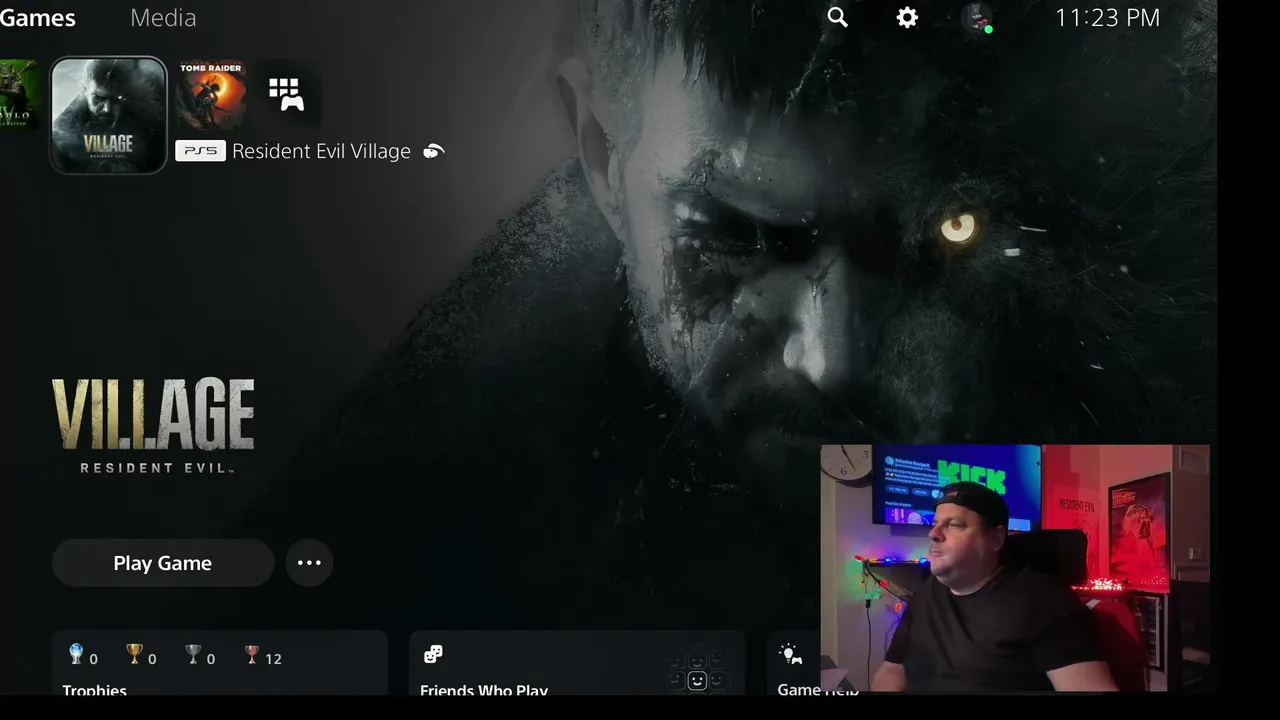This screenshot has width=1280, height=720.
Task: Select the partially visible Diablo tile
Action: click(x=20, y=95)
